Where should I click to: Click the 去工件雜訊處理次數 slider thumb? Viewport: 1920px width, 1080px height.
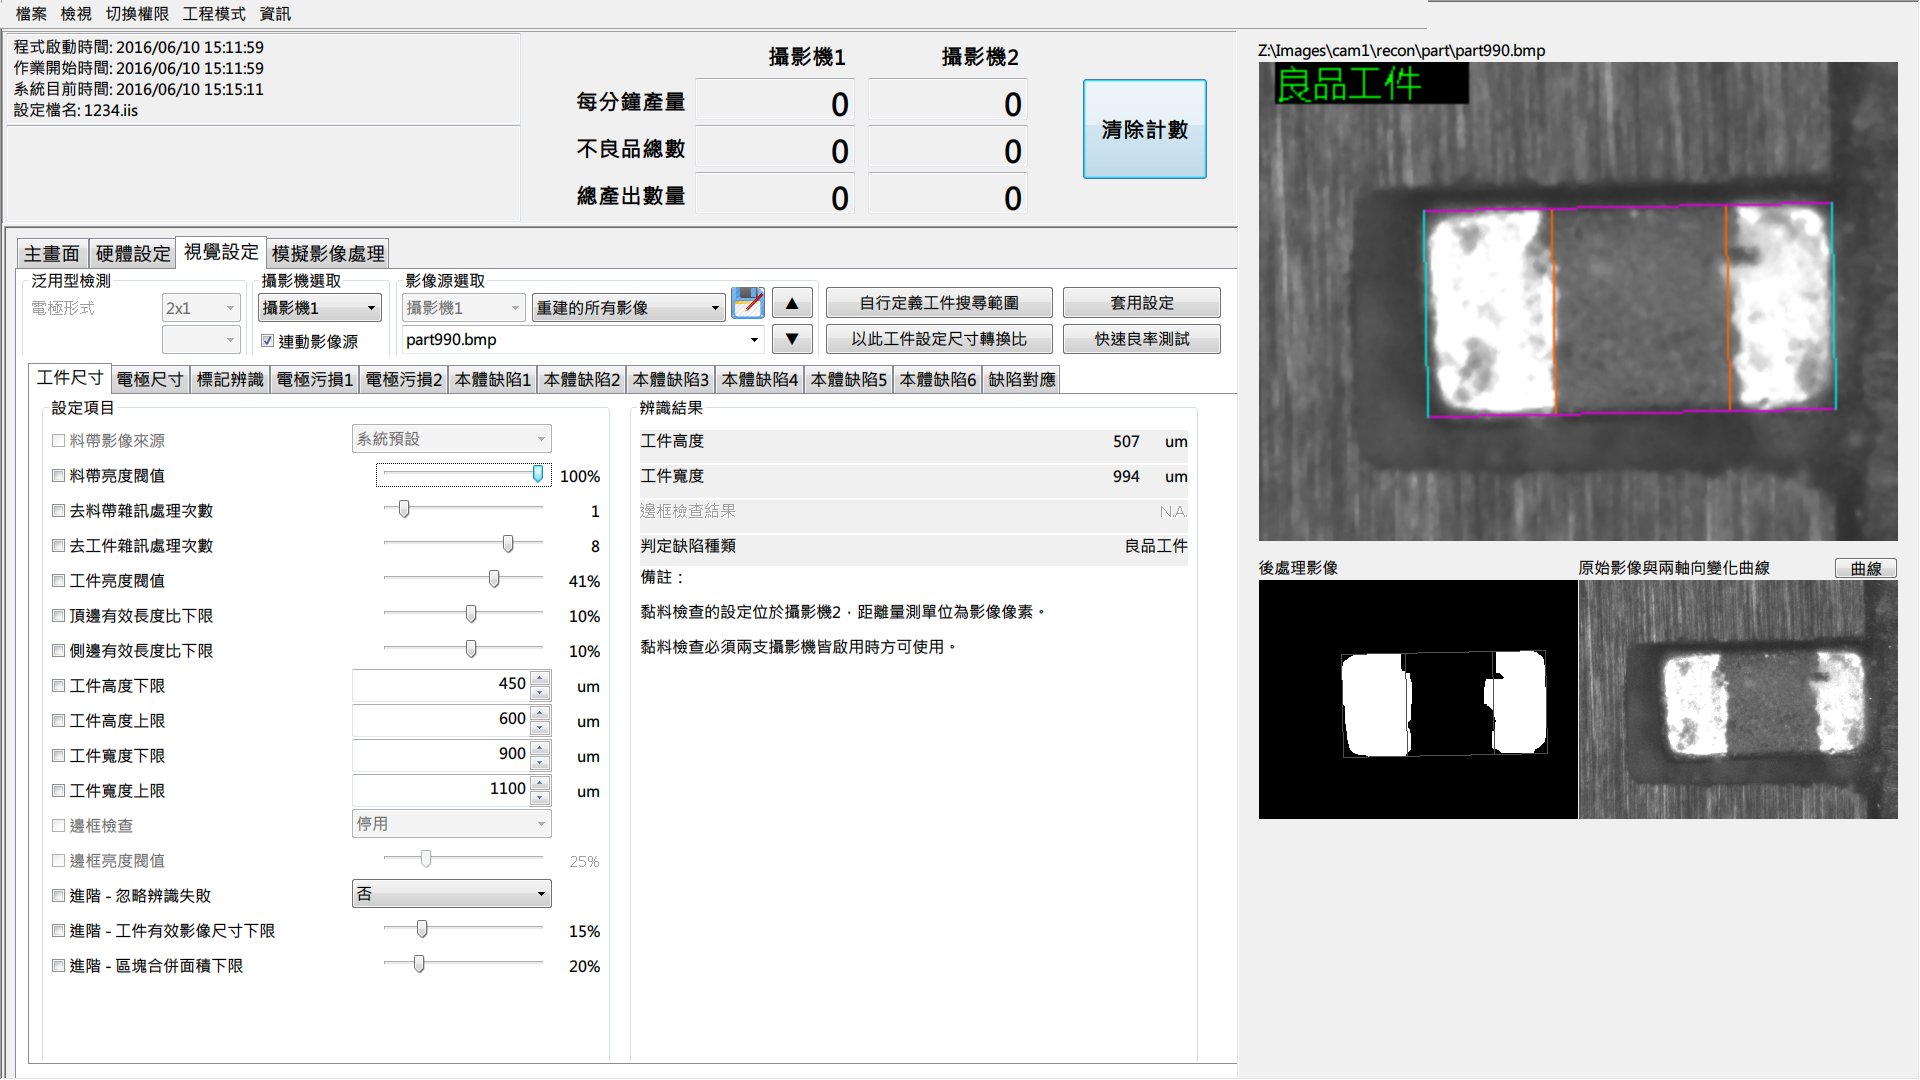508,544
